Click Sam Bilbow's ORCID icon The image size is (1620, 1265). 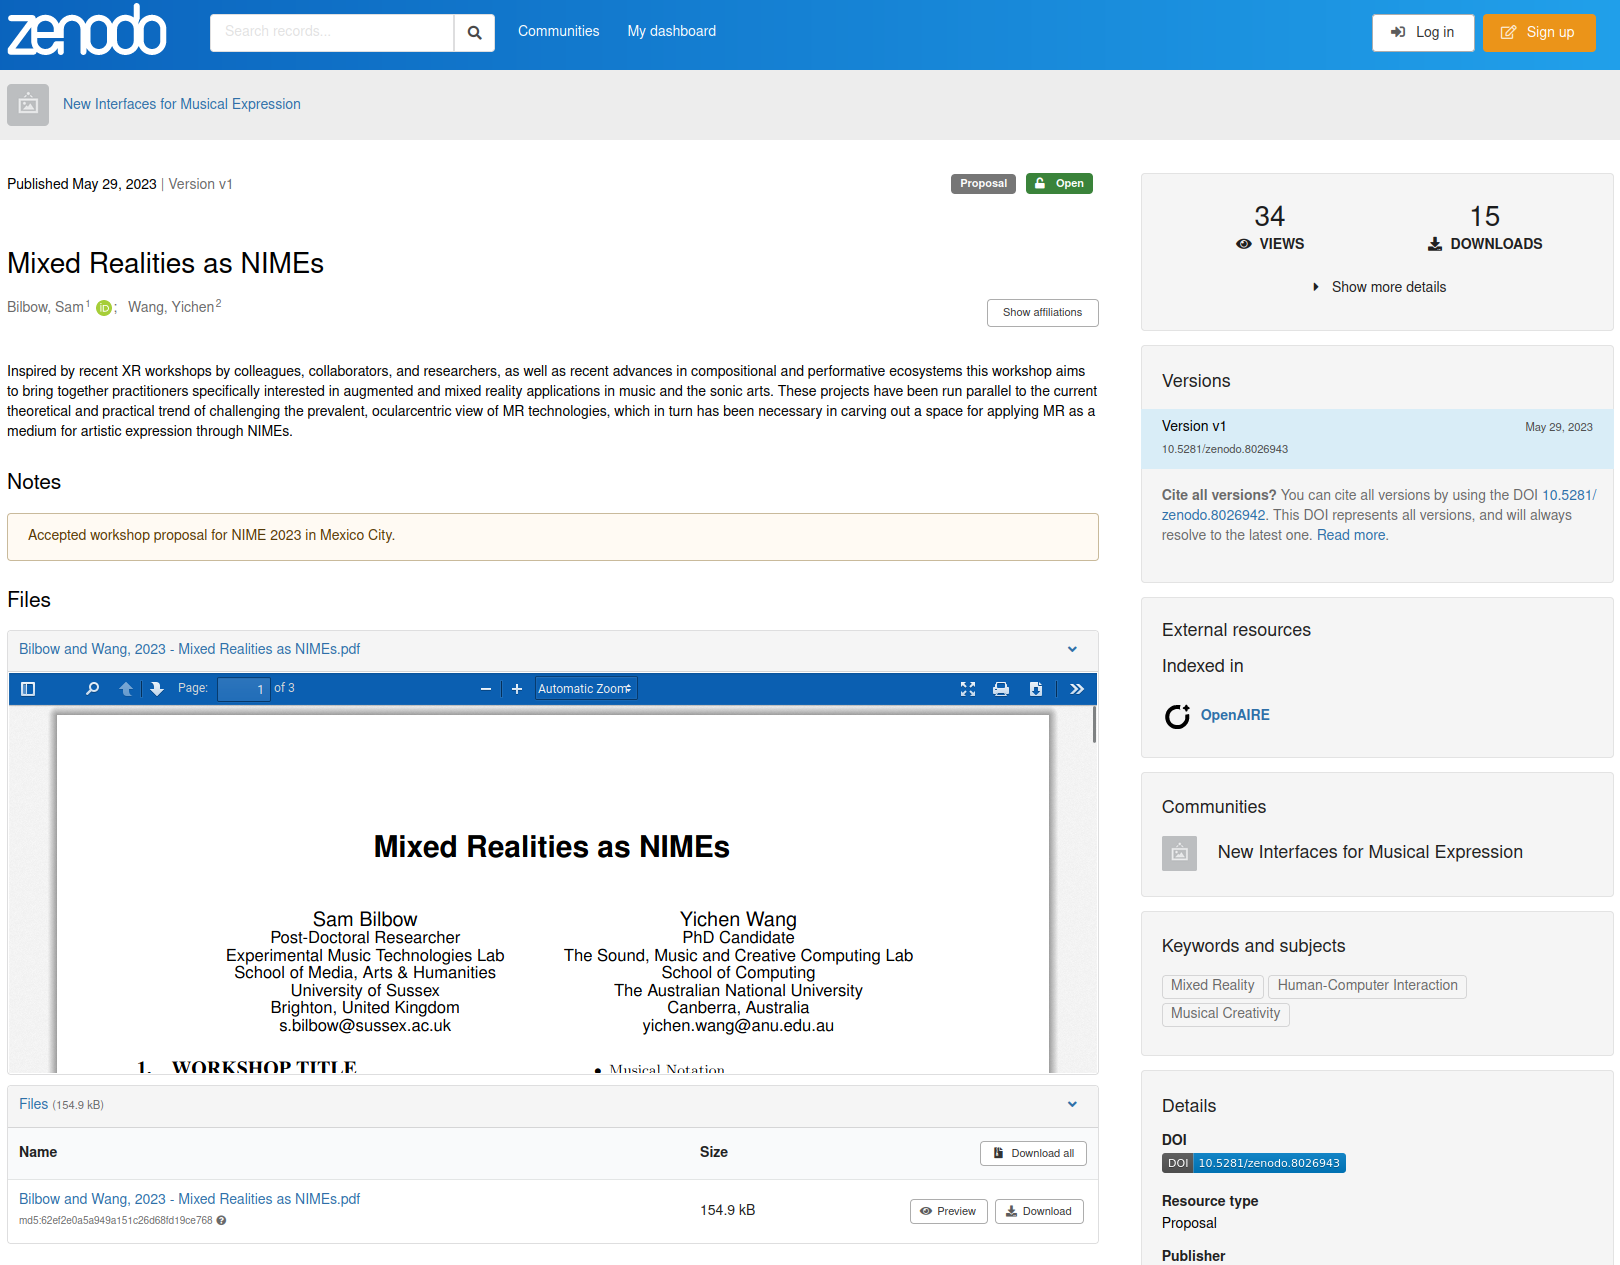(104, 308)
